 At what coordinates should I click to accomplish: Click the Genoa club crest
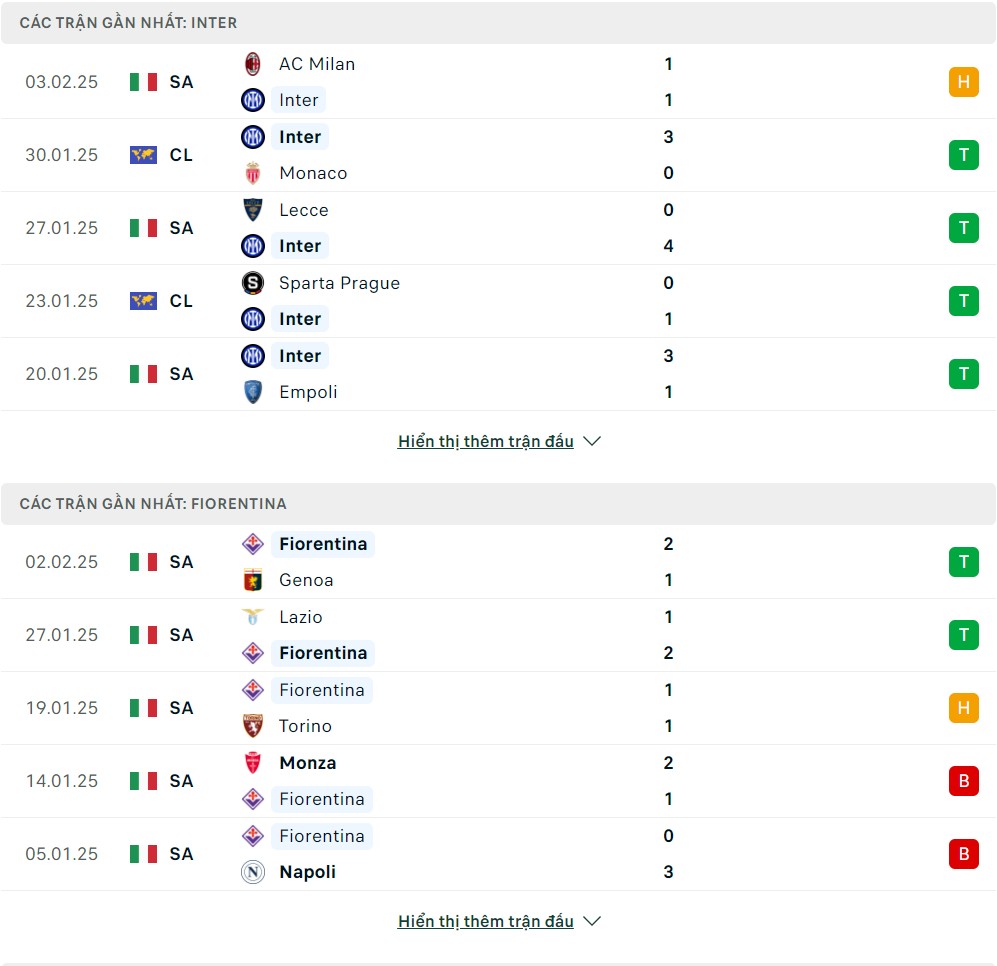click(x=252, y=580)
